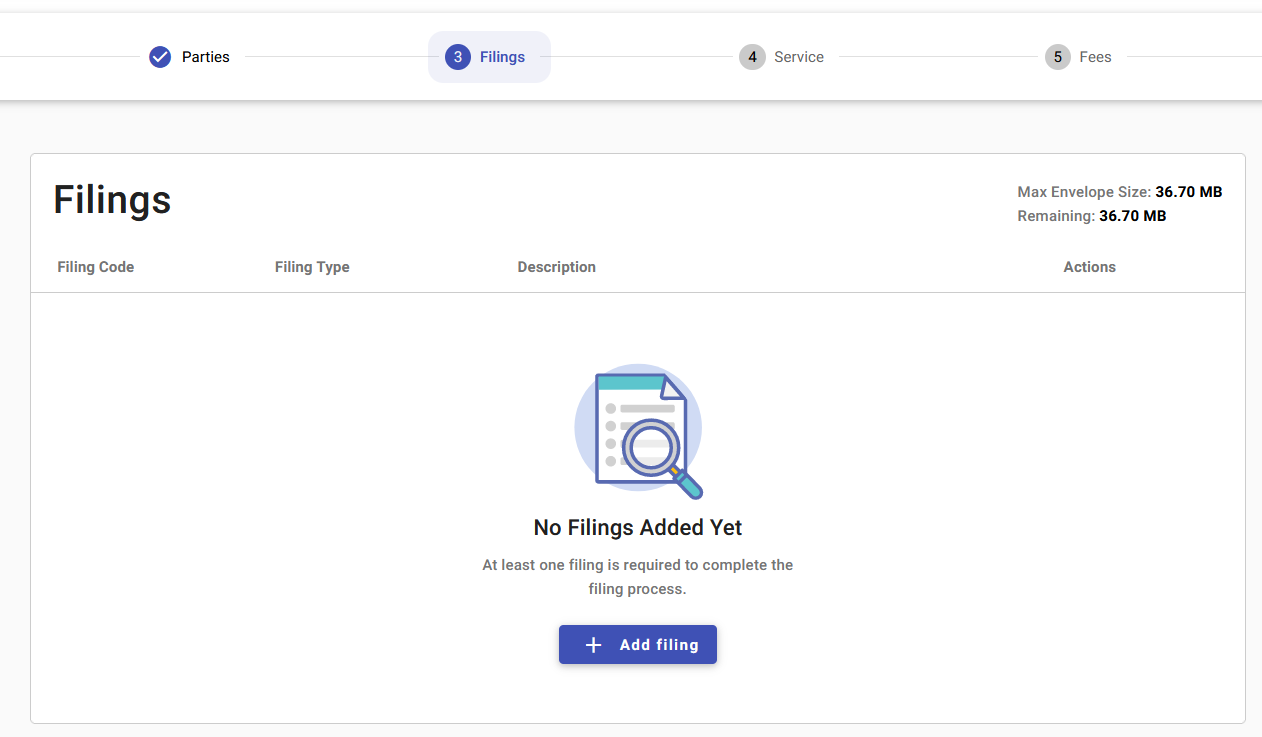Click the plus icon inside Add filing button
The width and height of the screenshot is (1262, 737).
click(x=593, y=644)
